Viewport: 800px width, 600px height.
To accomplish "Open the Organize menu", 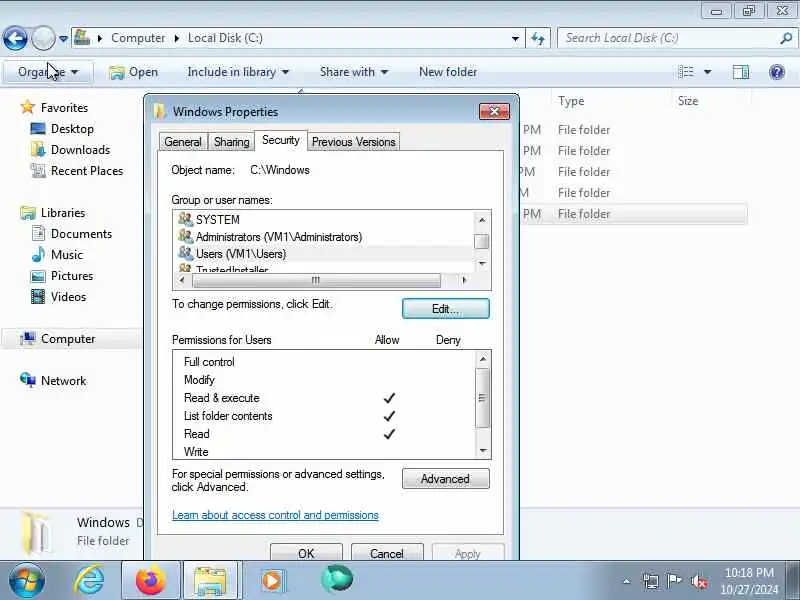I will pos(48,72).
